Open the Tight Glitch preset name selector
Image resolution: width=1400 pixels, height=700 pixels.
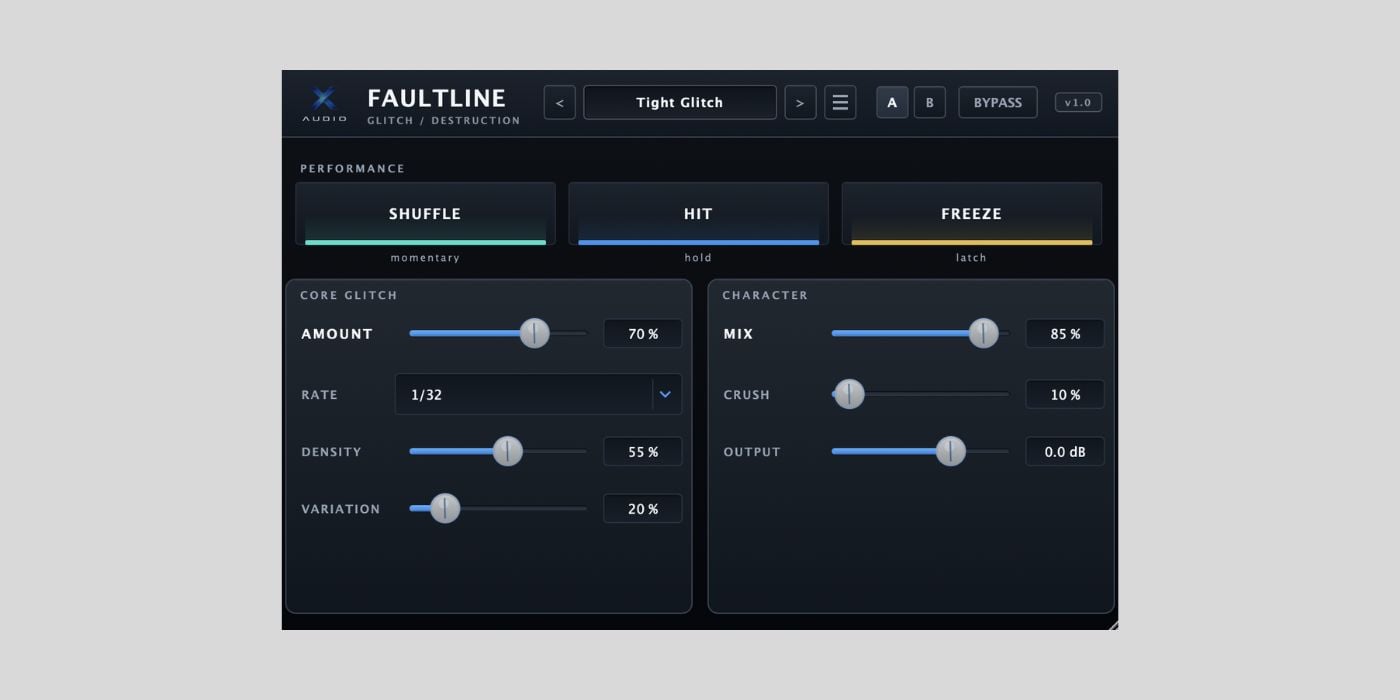[680, 102]
